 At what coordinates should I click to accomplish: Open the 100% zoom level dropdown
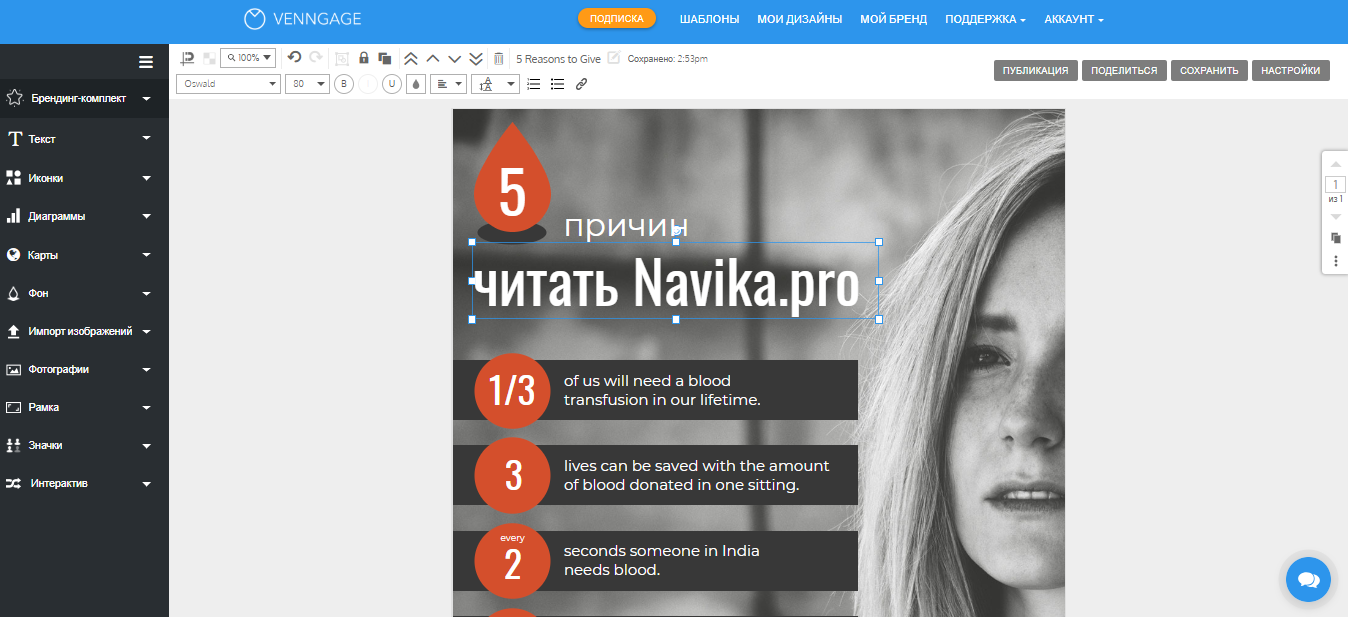pos(248,58)
